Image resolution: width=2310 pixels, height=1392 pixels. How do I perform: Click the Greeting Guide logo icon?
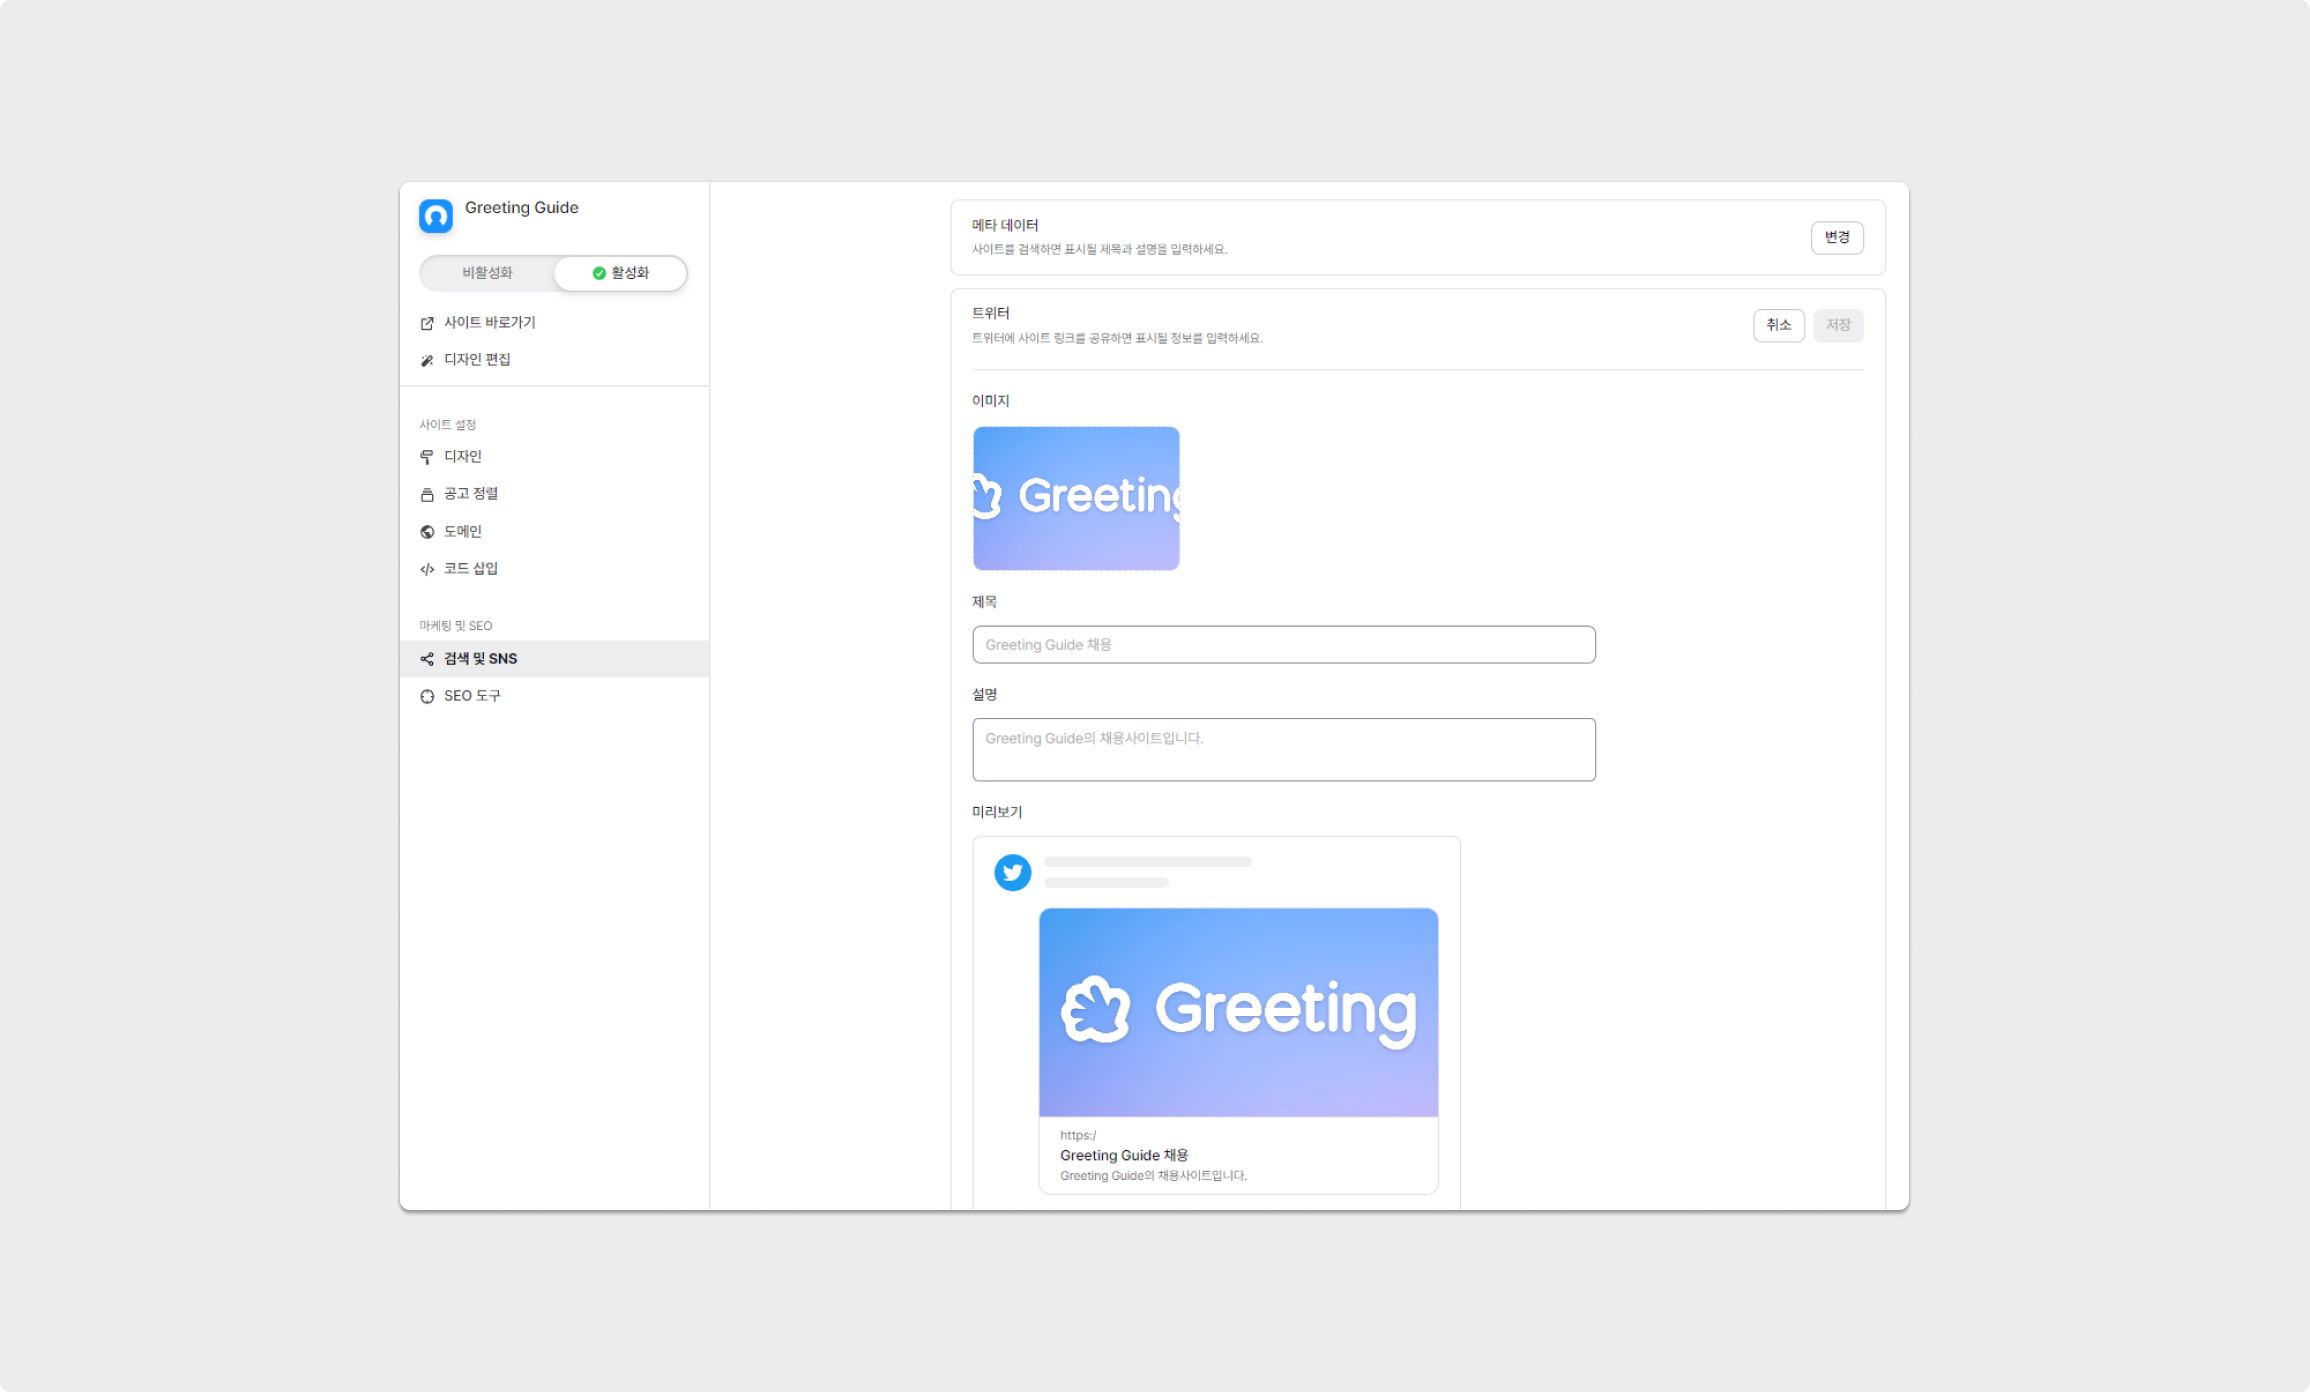pyautogui.click(x=435, y=216)
